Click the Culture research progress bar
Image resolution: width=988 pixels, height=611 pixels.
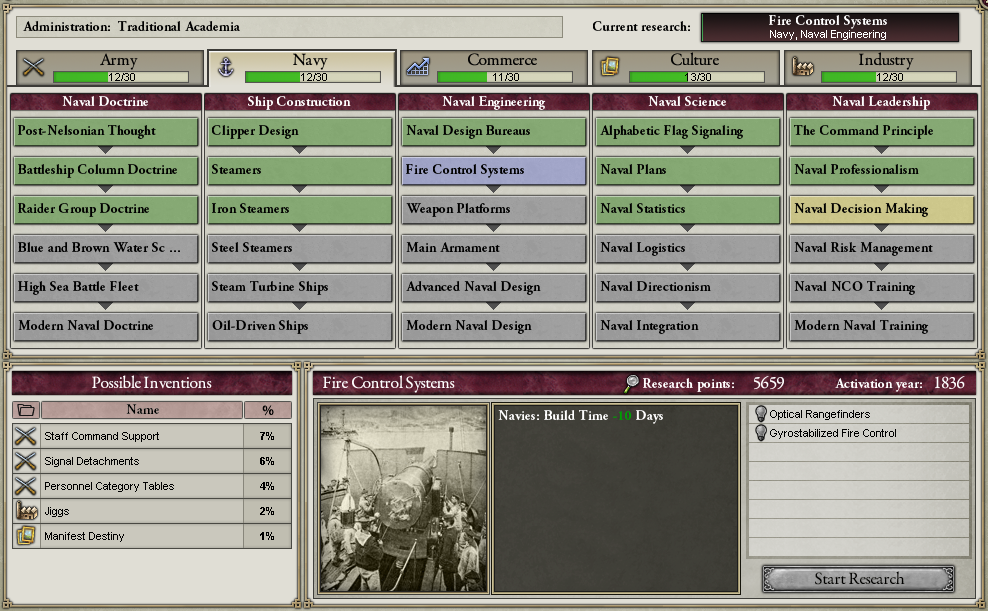tap(697, 77)
